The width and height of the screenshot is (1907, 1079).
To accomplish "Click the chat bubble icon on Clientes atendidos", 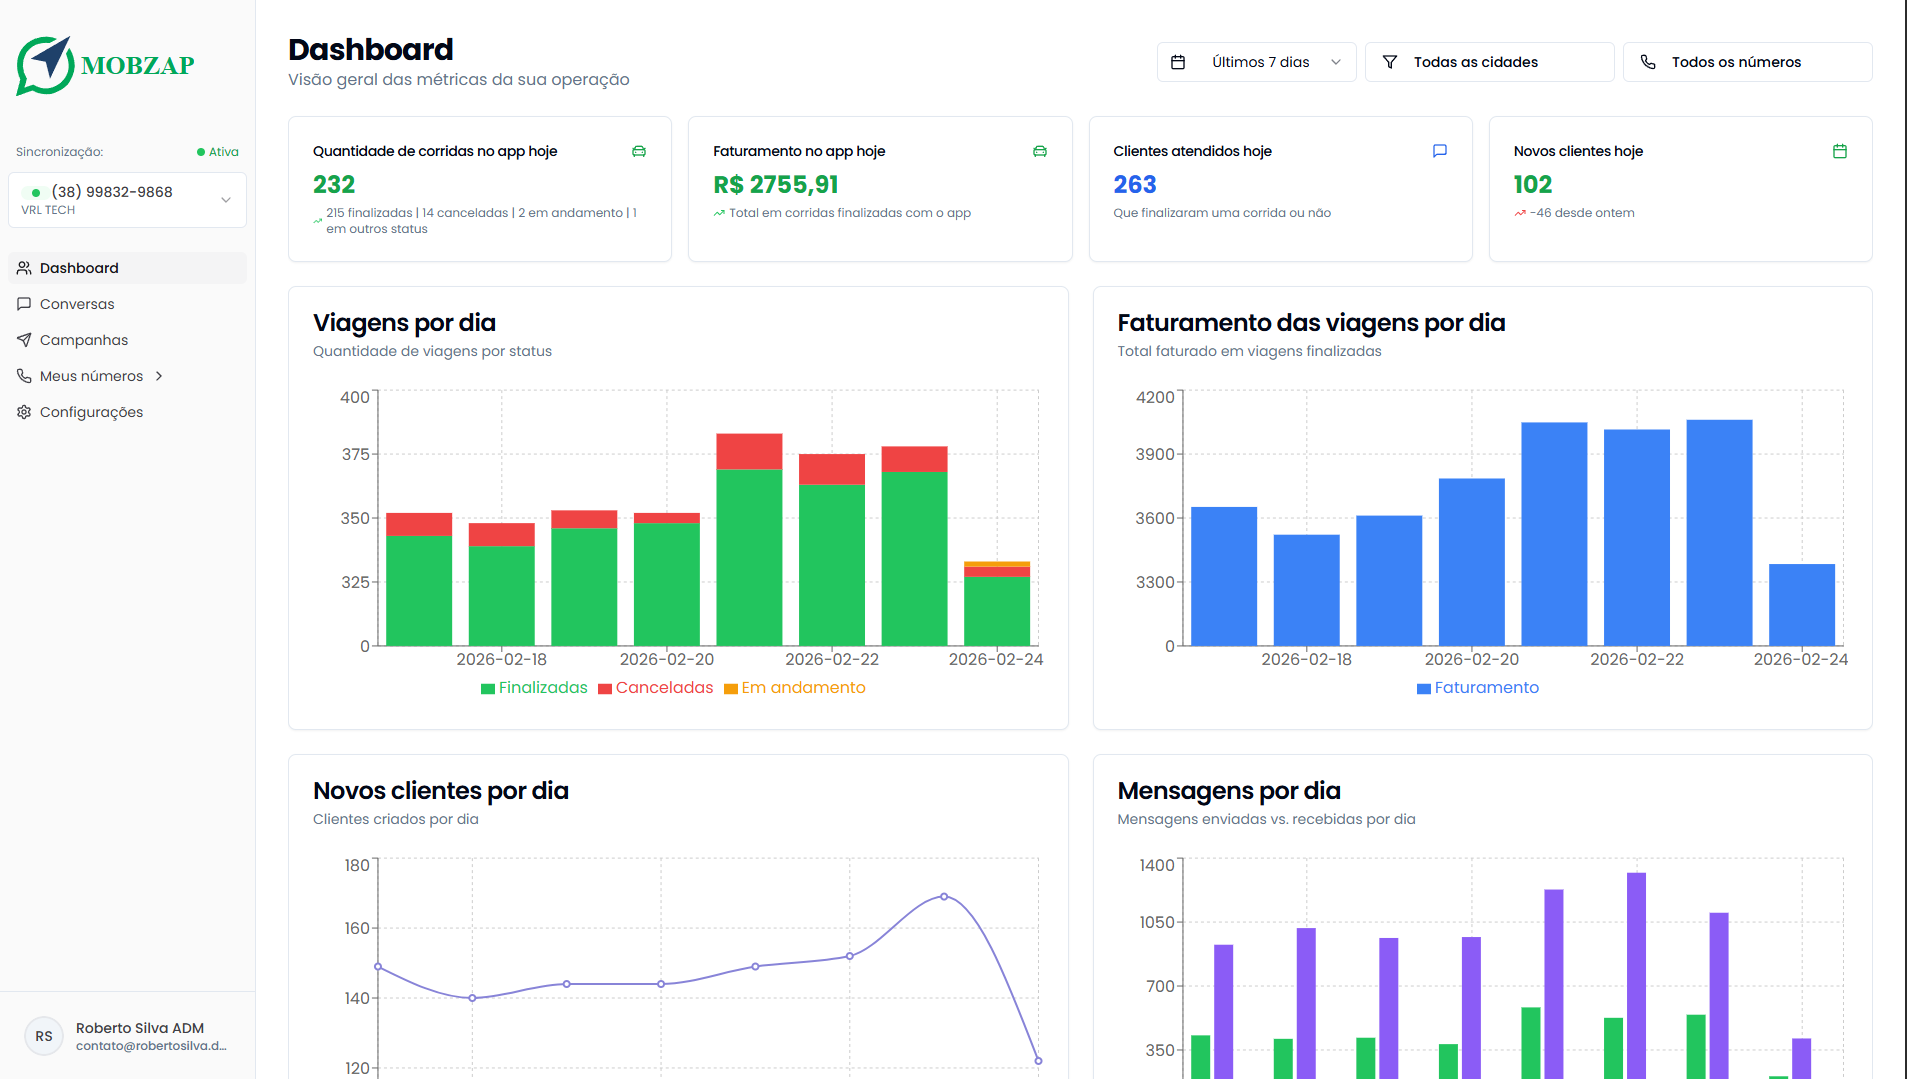I will (x=1440, y=151).
